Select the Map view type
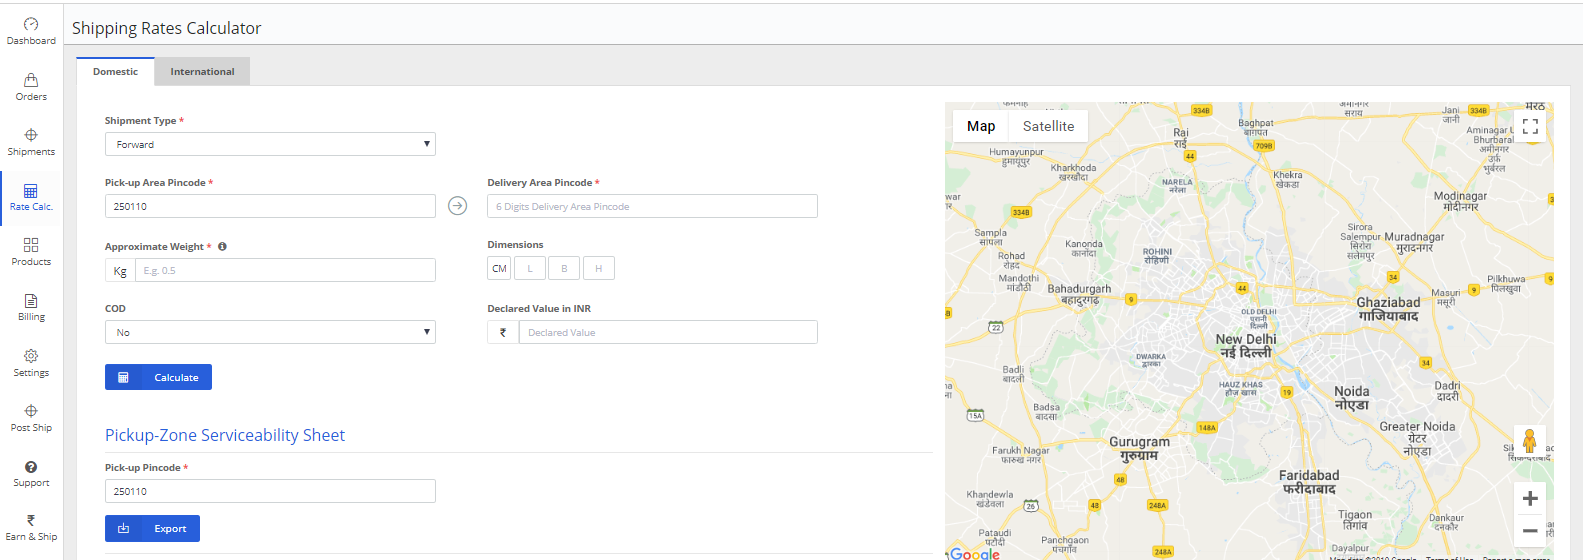The image size is (1583, 560). click(x=981, y=126)
